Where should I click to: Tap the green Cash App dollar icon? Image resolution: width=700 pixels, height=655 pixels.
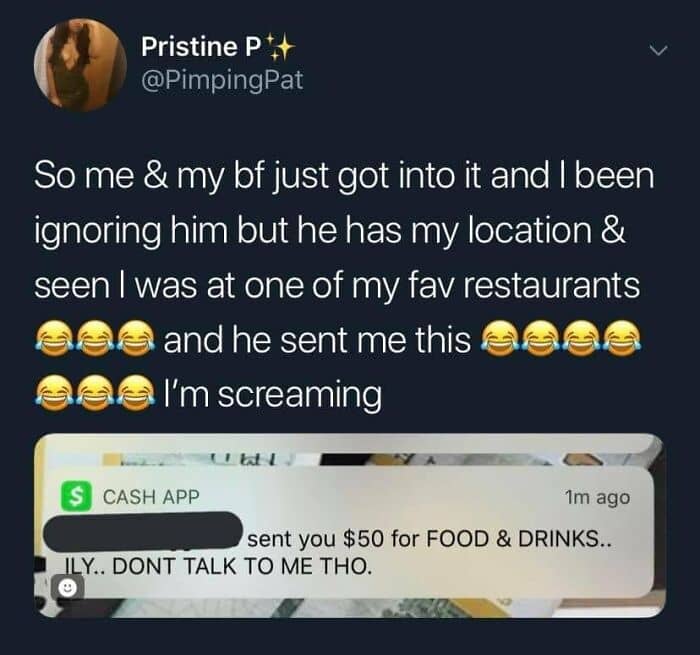pos(76,496)
